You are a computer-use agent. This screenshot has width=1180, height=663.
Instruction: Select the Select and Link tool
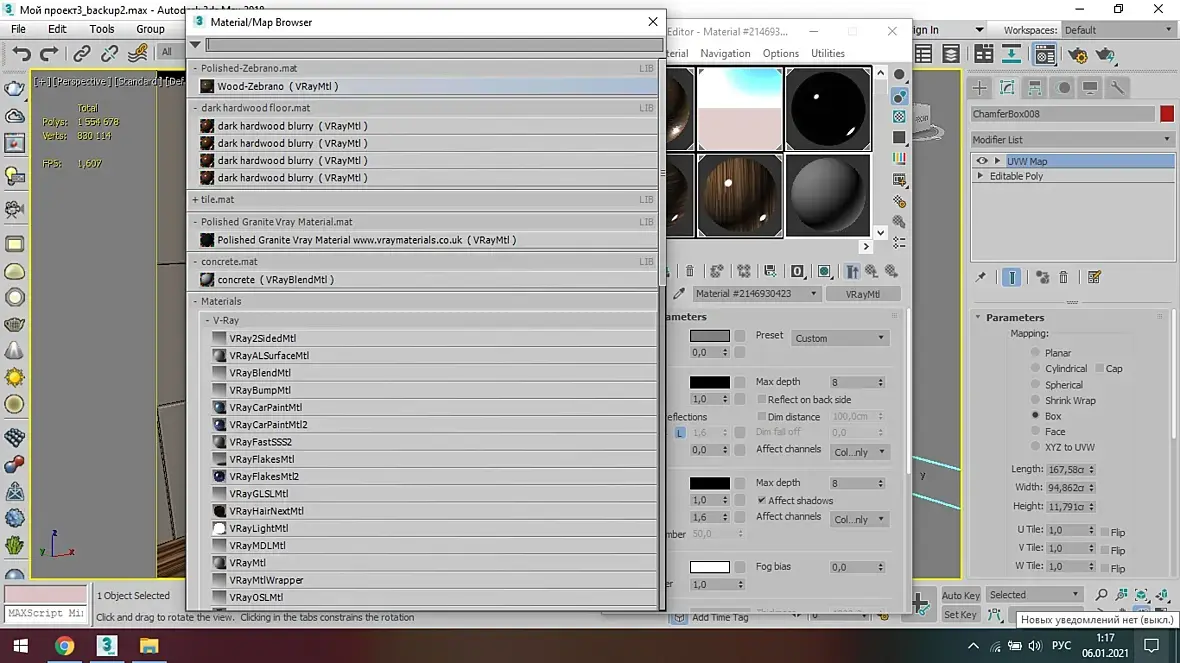click(x=81, y=53)
